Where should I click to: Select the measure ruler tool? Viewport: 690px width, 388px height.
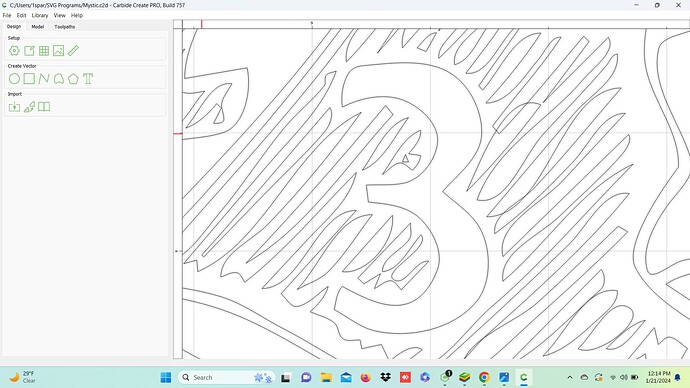pos(73,51)
